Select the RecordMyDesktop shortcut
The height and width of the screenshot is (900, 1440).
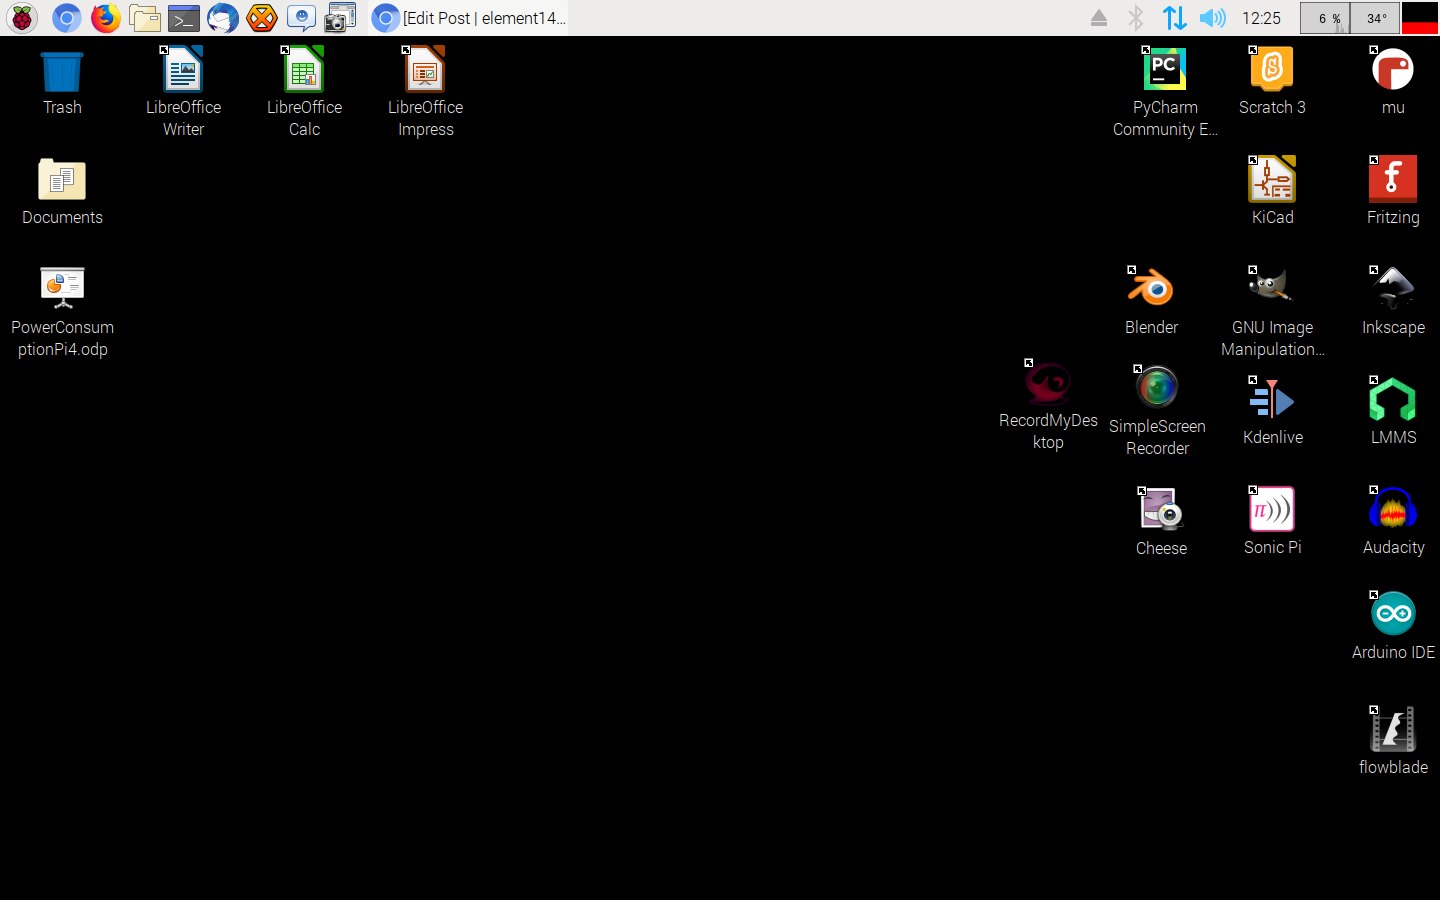coord(1048,406)
